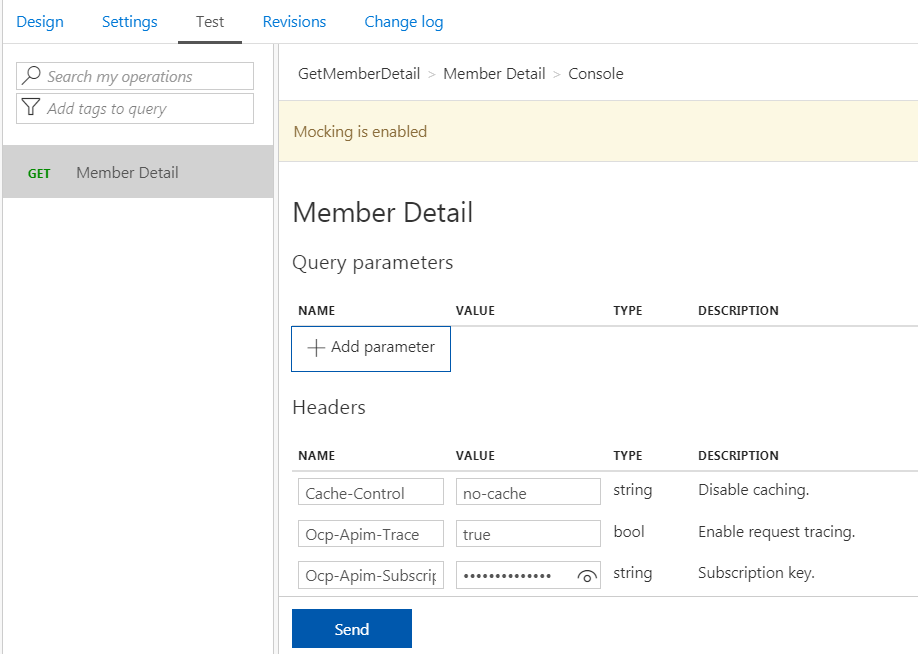Click the Mocking is enabled banner
918x654 pixels.
click(598, 131)
